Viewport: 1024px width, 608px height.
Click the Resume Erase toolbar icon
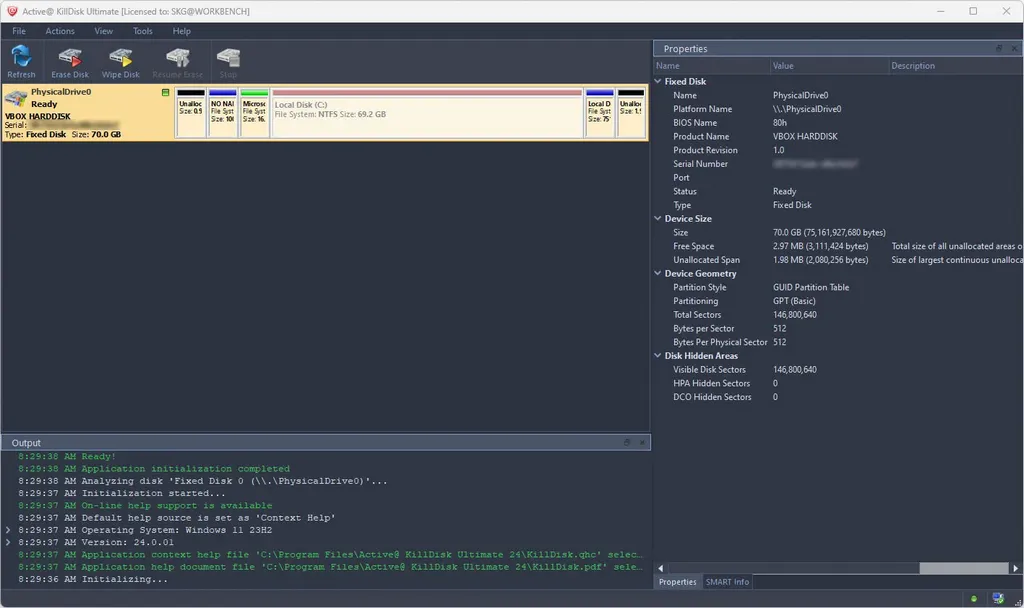coord(178,62)
